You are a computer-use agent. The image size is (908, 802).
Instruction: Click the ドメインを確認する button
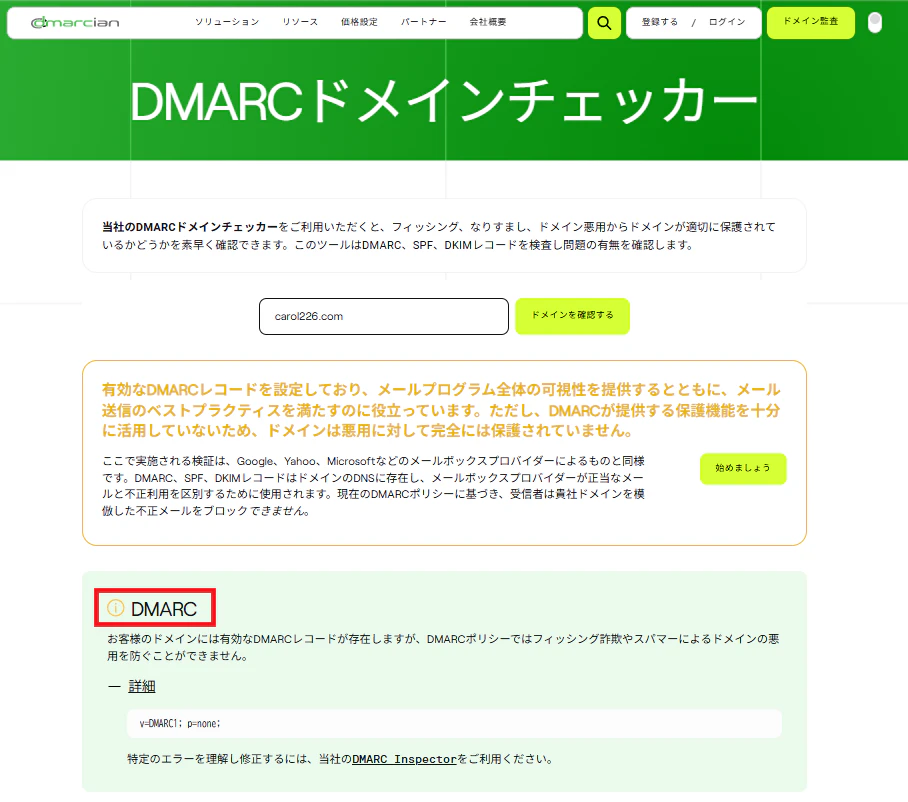pos(572,316)
